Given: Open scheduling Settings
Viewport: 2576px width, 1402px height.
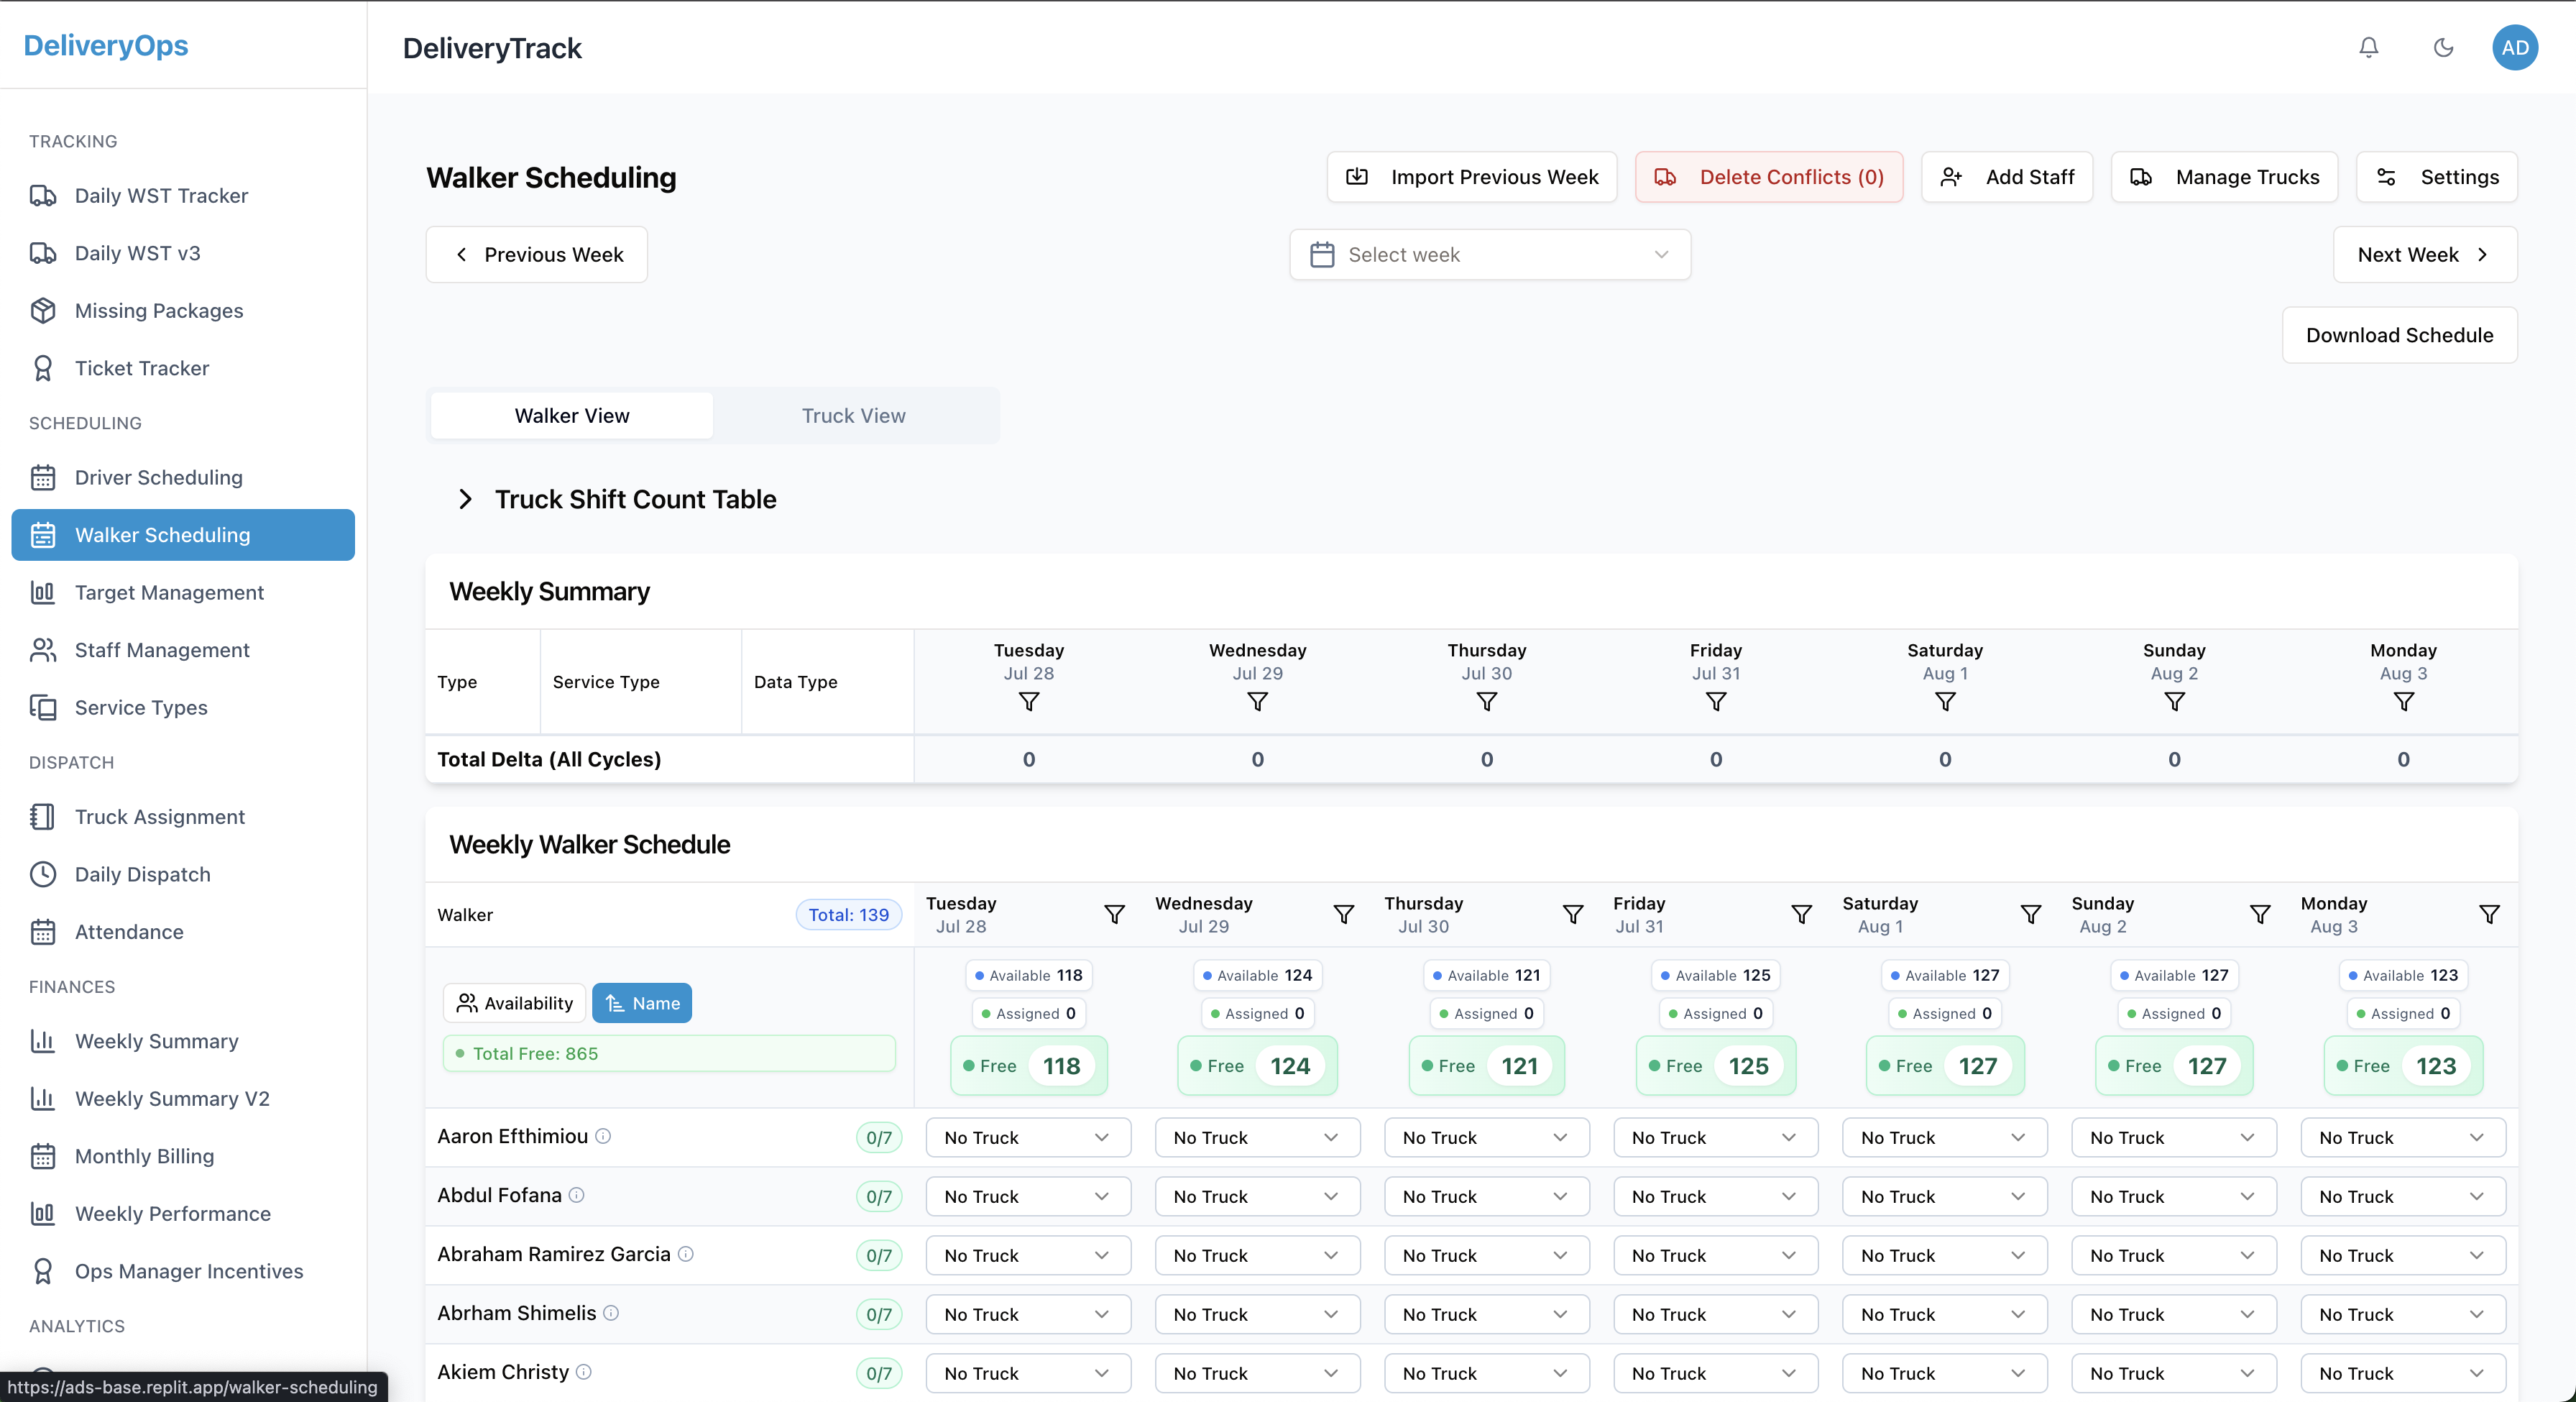Looking at the screenshot, I should click(2436, 177).
